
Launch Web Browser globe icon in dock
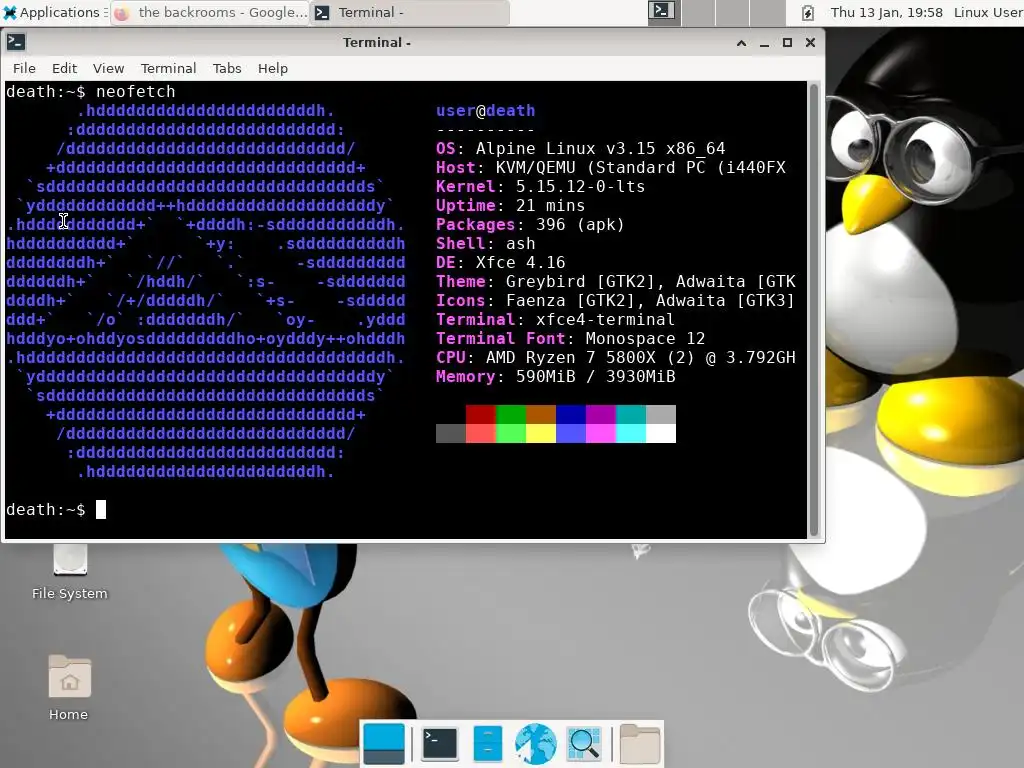[x=536, y=744]
